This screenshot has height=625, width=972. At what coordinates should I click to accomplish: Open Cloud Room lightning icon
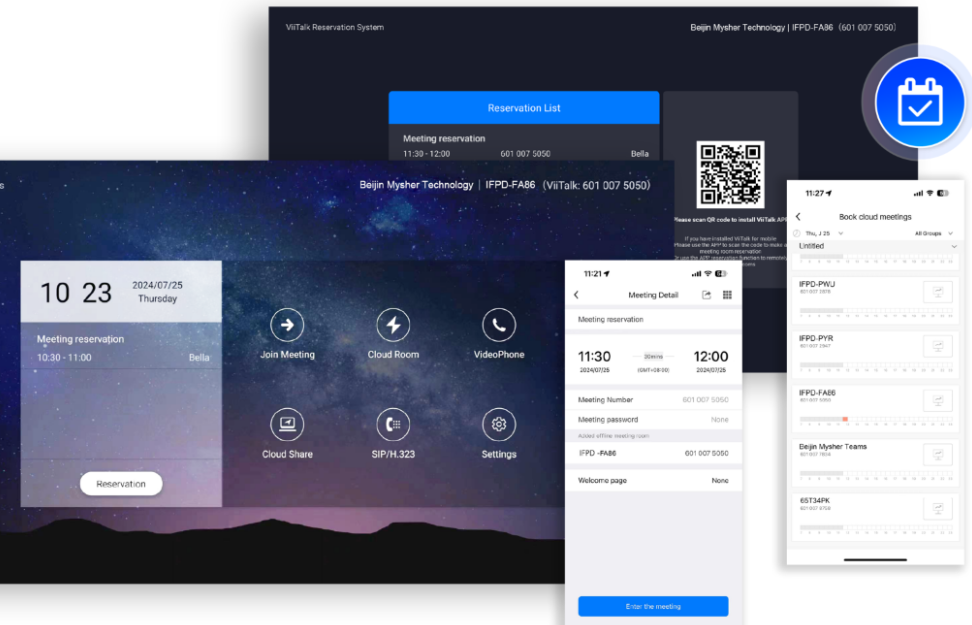tap(393, 325)
